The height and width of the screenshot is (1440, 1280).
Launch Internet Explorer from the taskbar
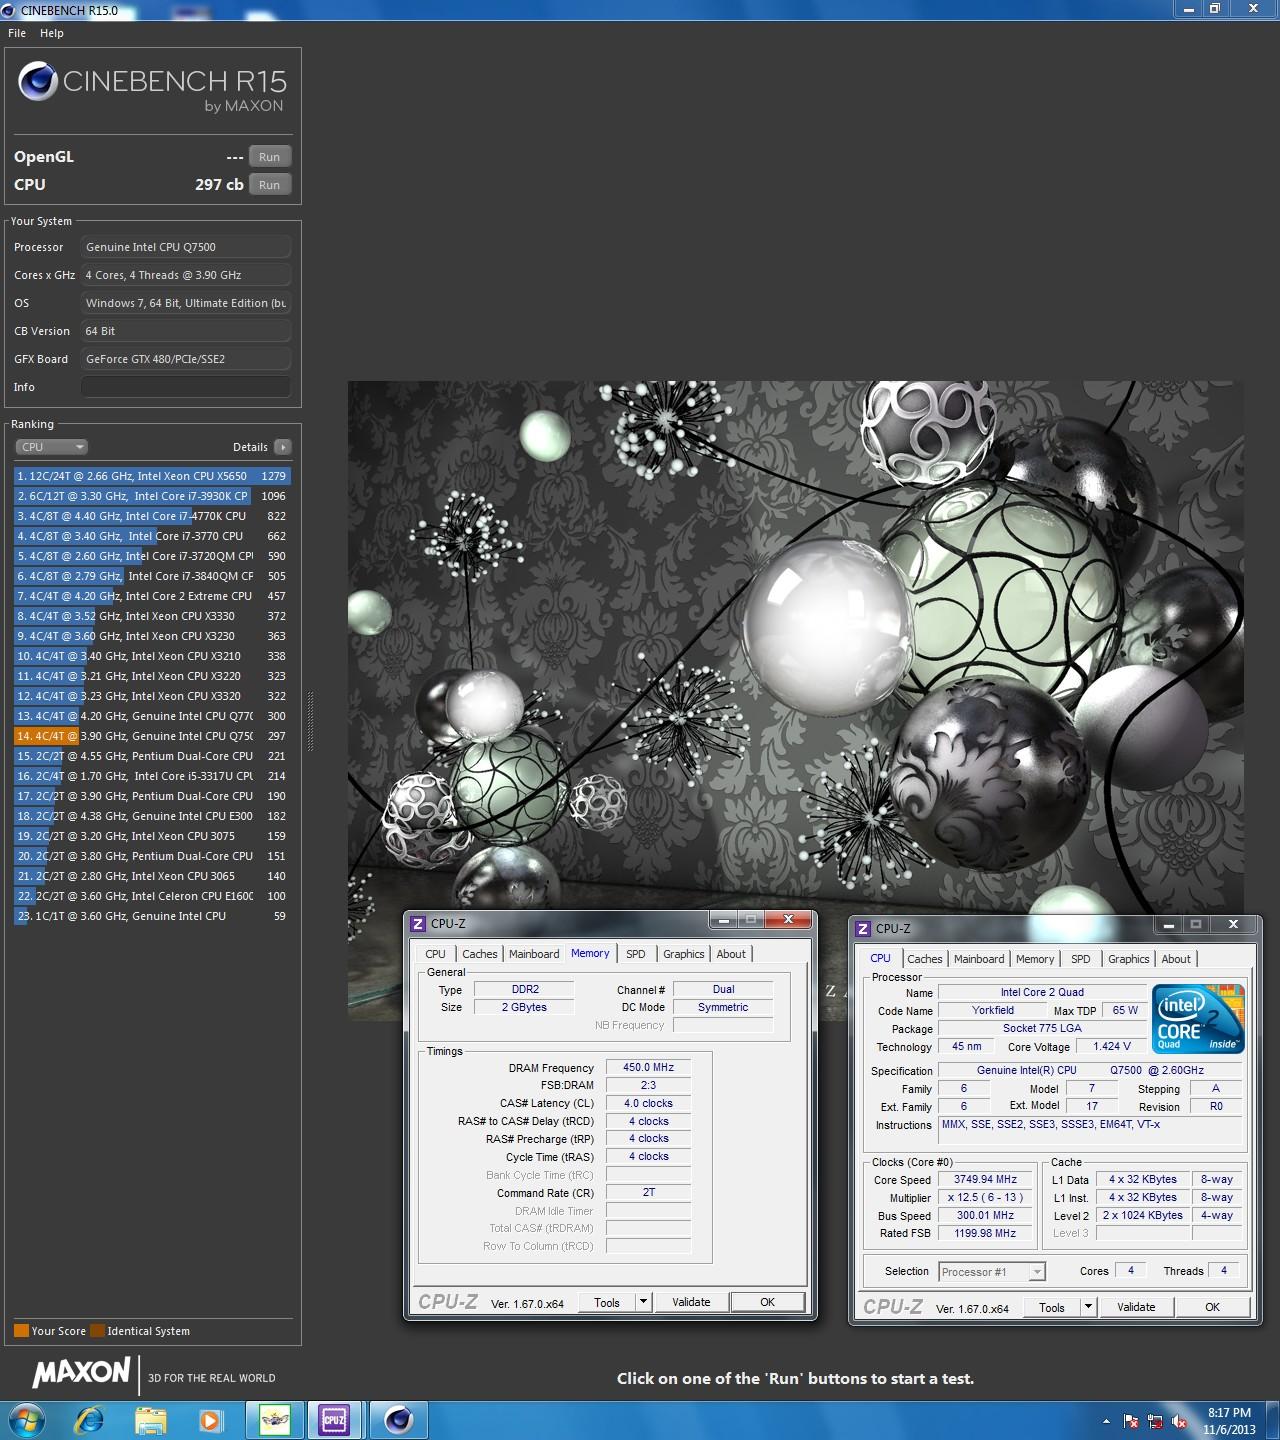coord(90,1420)
